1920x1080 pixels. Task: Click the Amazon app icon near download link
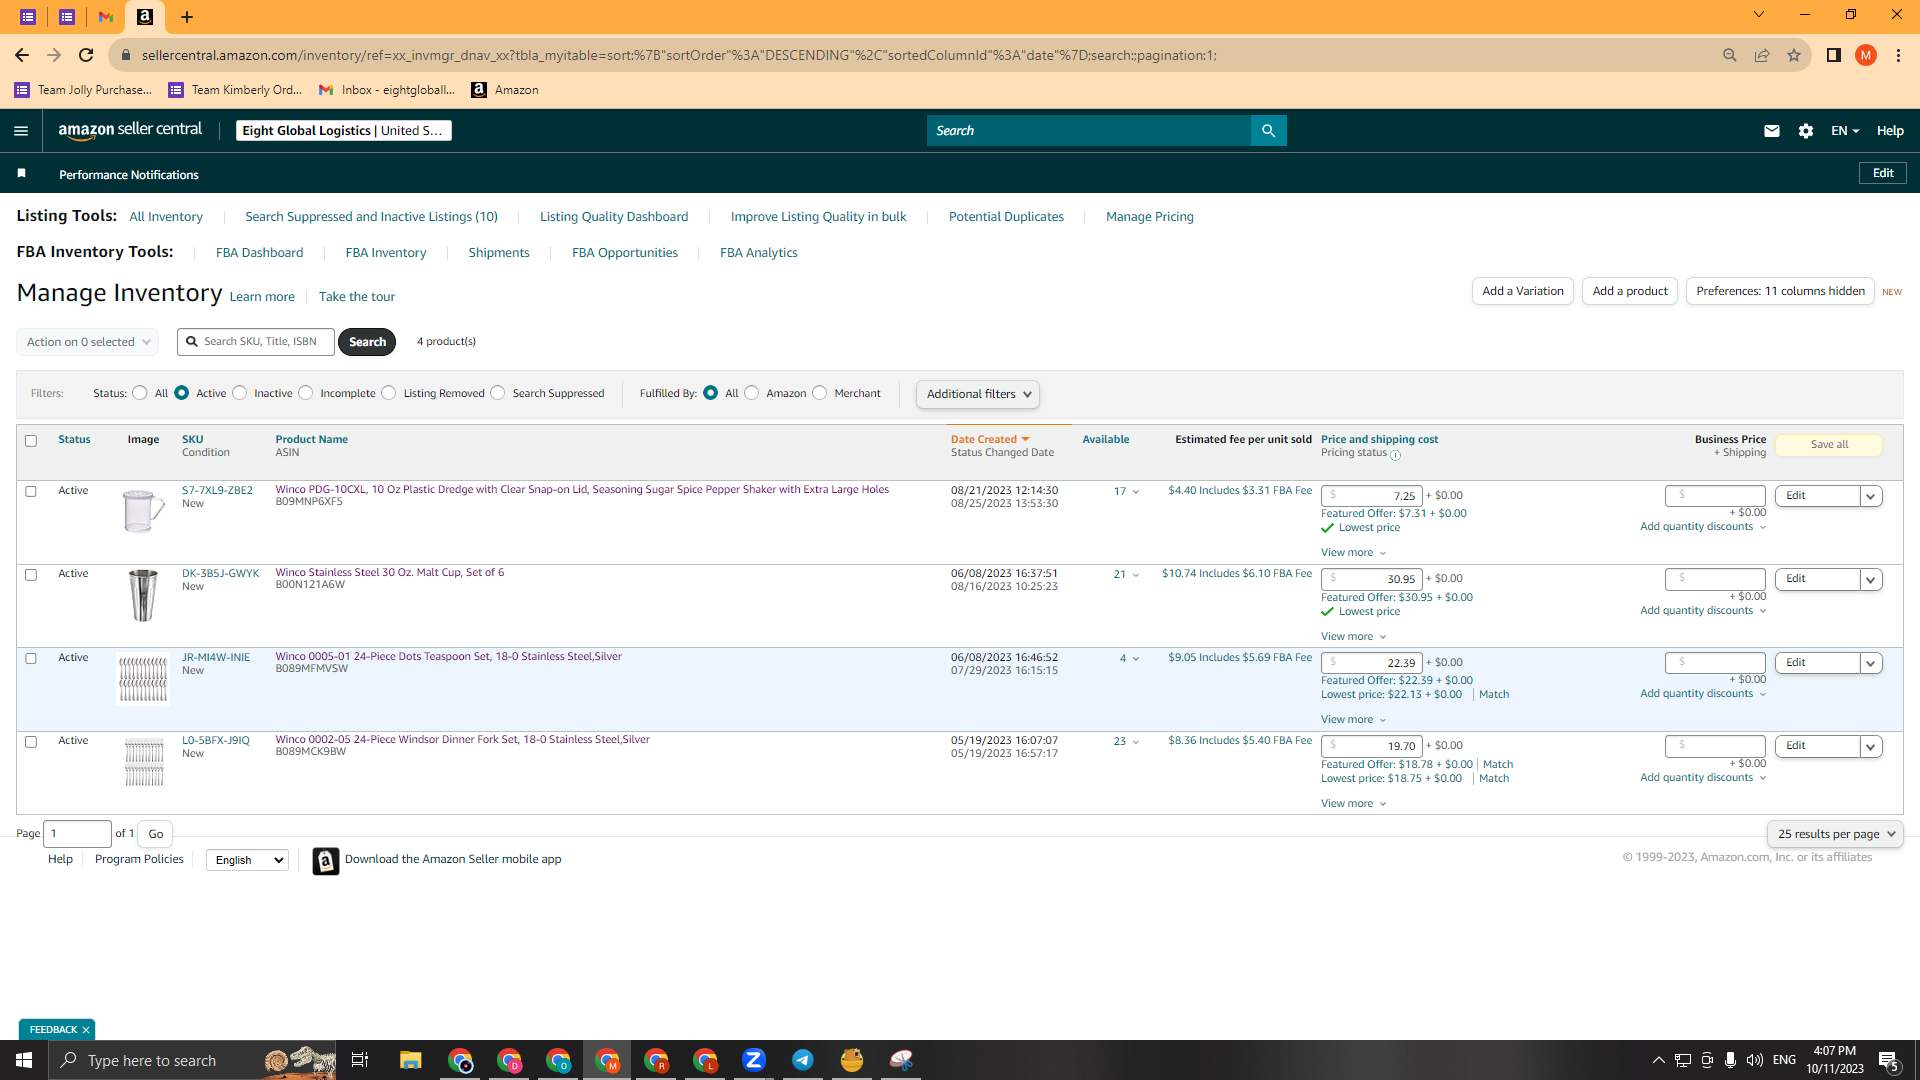click(326, 861)
